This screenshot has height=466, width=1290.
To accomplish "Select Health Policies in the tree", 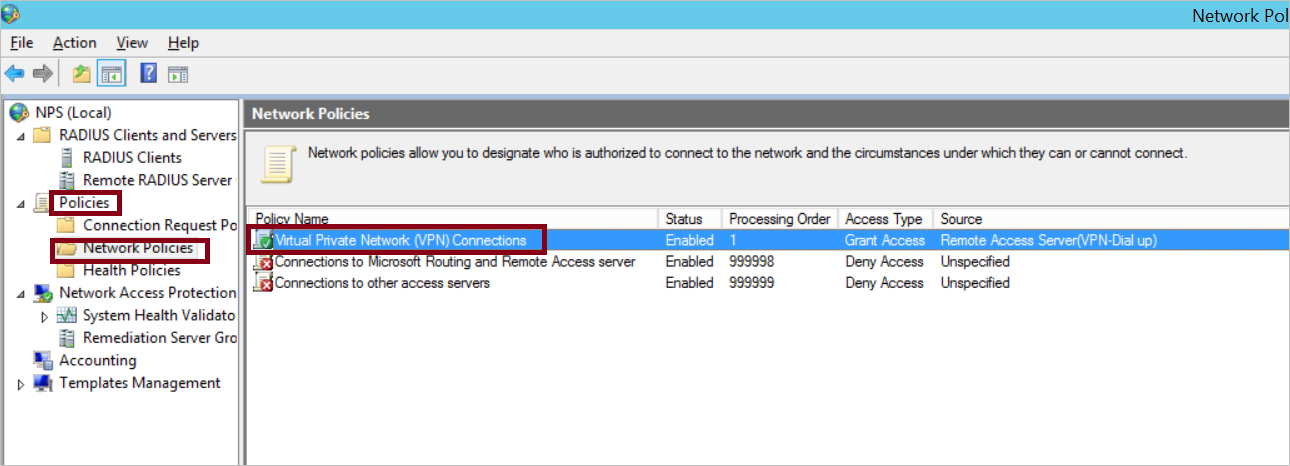I will pos(132,270).
